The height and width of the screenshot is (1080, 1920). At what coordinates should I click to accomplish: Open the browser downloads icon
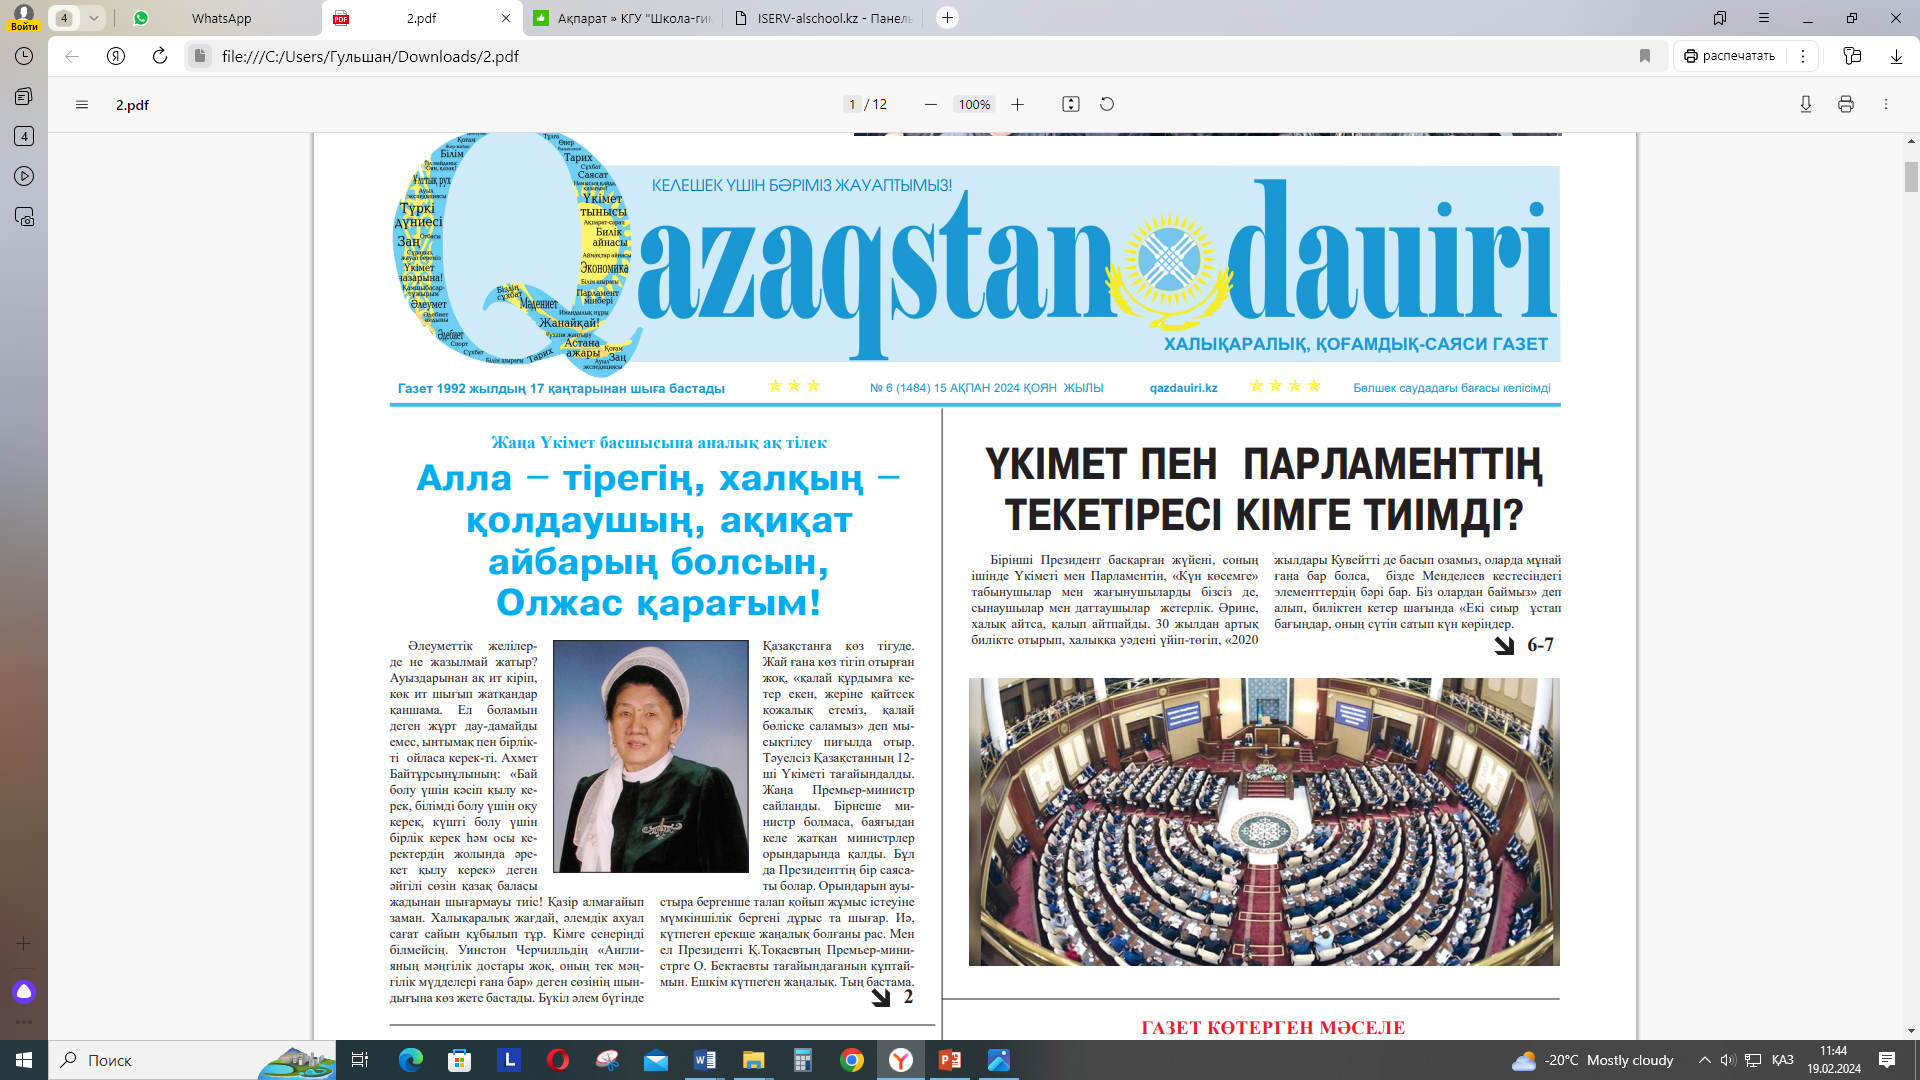1896,56
